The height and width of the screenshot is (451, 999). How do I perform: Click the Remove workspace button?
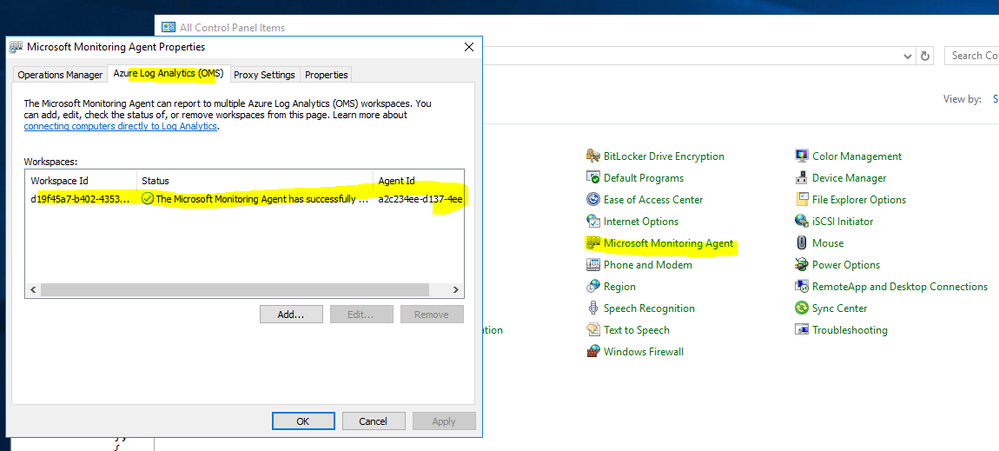[x=431, y=314]
